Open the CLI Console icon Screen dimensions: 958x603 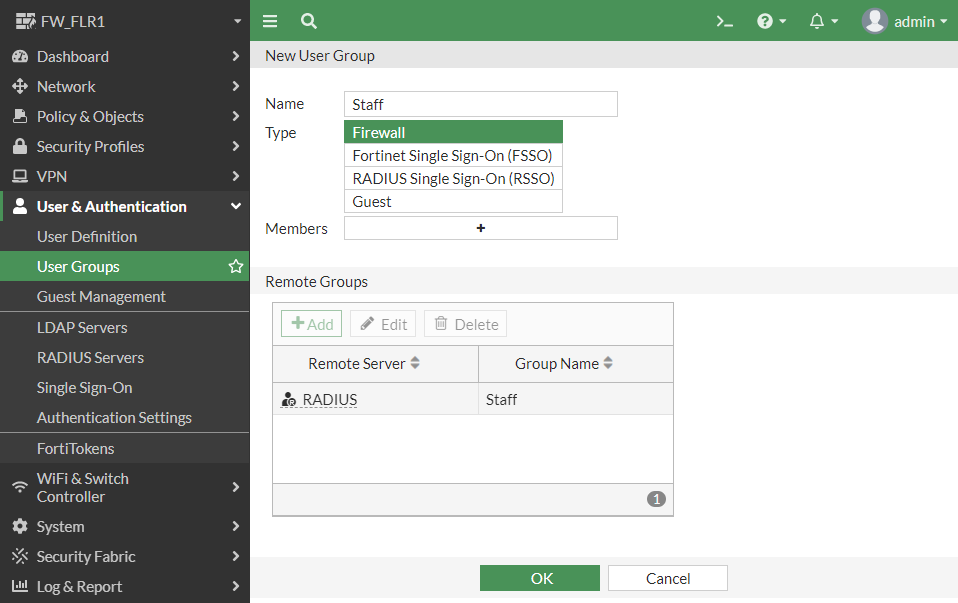click(x=724, y=20)
